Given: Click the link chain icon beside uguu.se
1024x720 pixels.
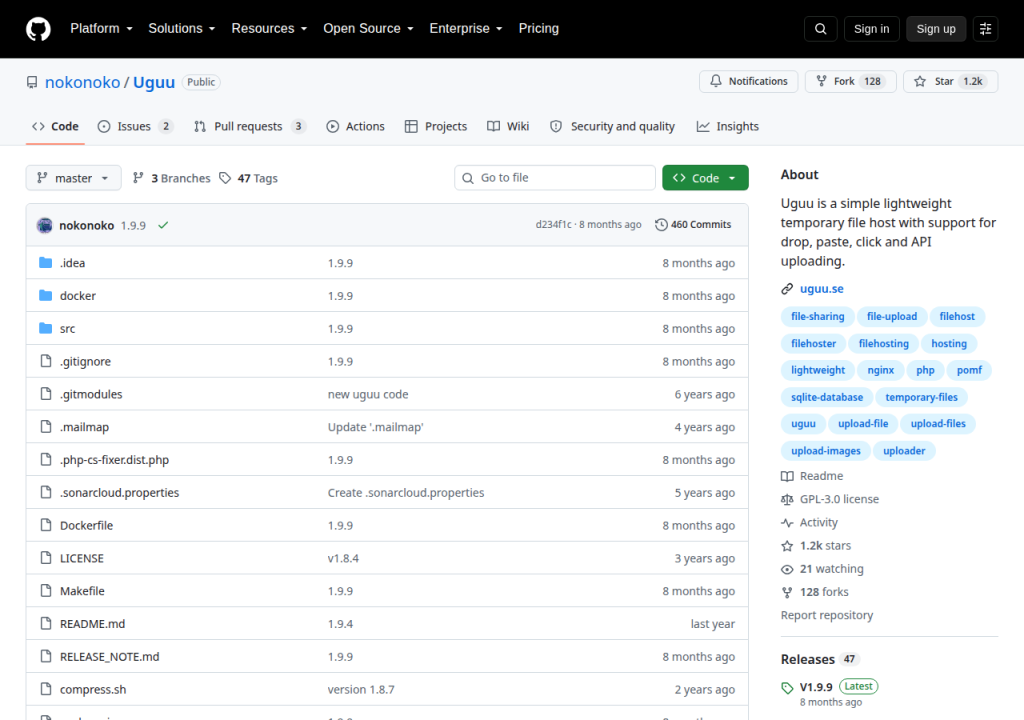Looking at the screenshot, I should tap(787, 289).
